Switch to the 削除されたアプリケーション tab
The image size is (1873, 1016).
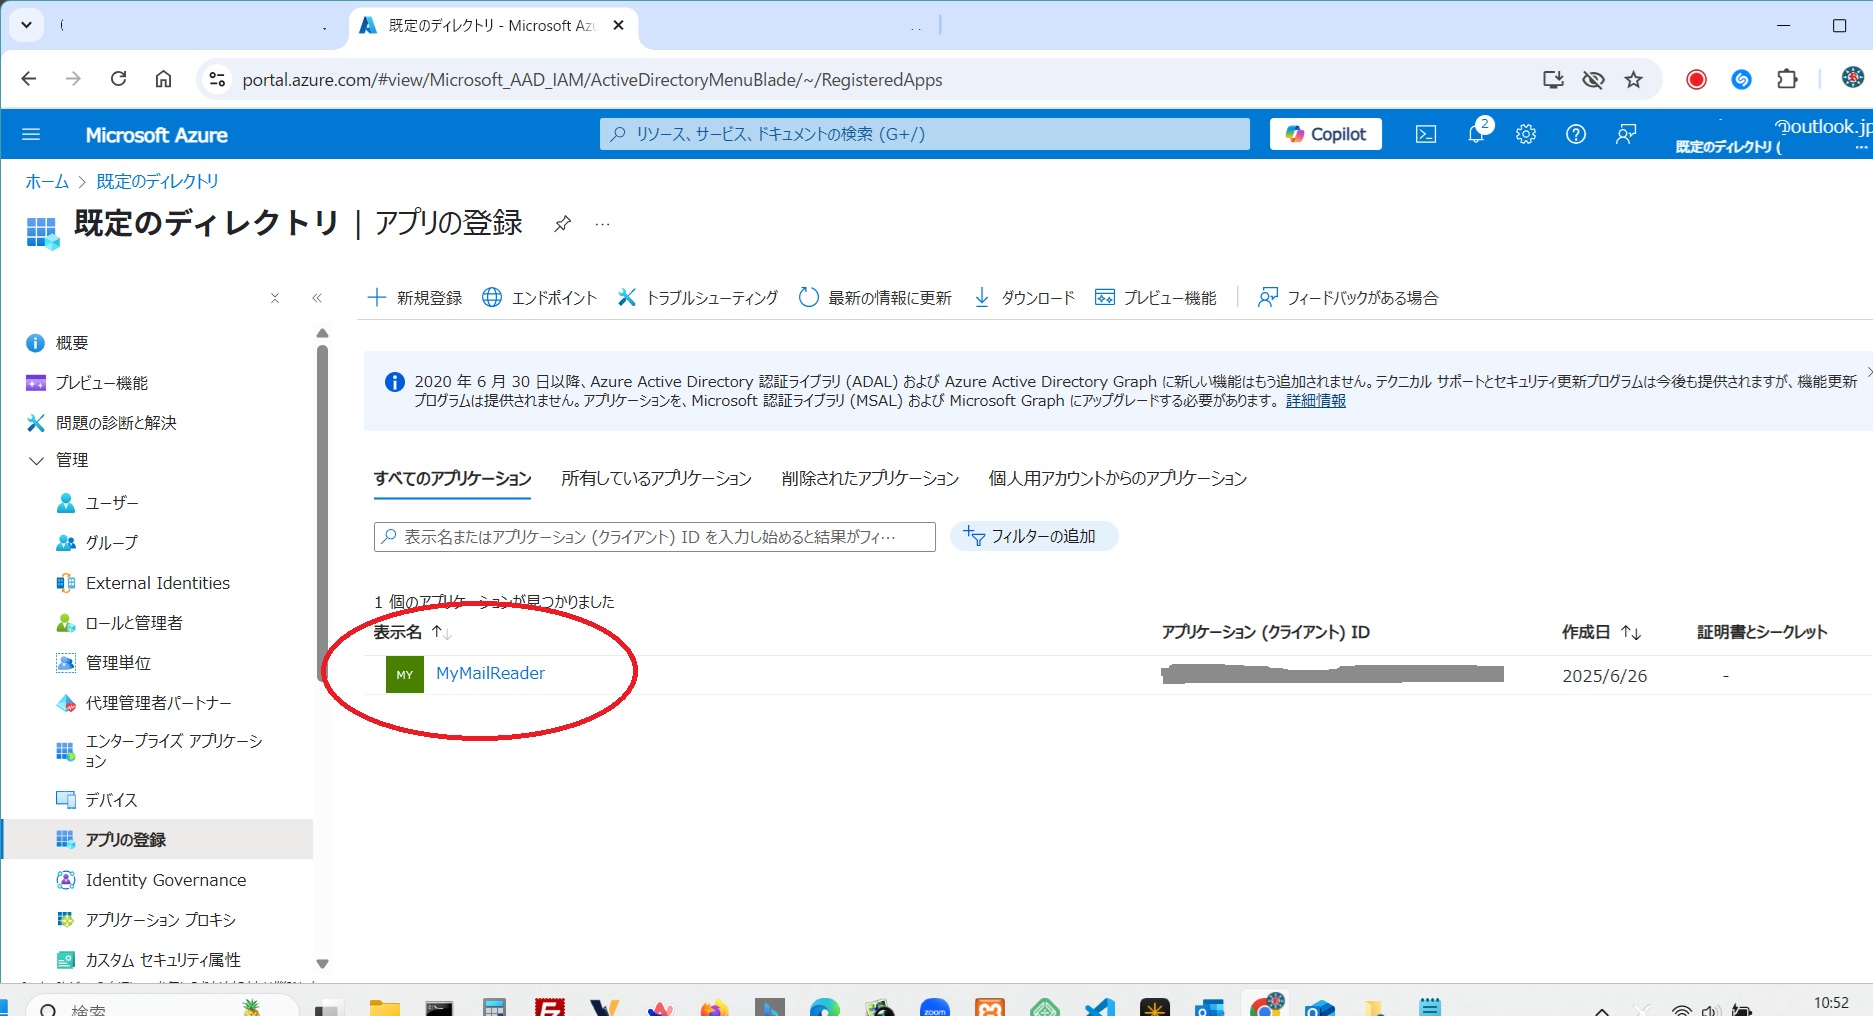tap(868, 478)
